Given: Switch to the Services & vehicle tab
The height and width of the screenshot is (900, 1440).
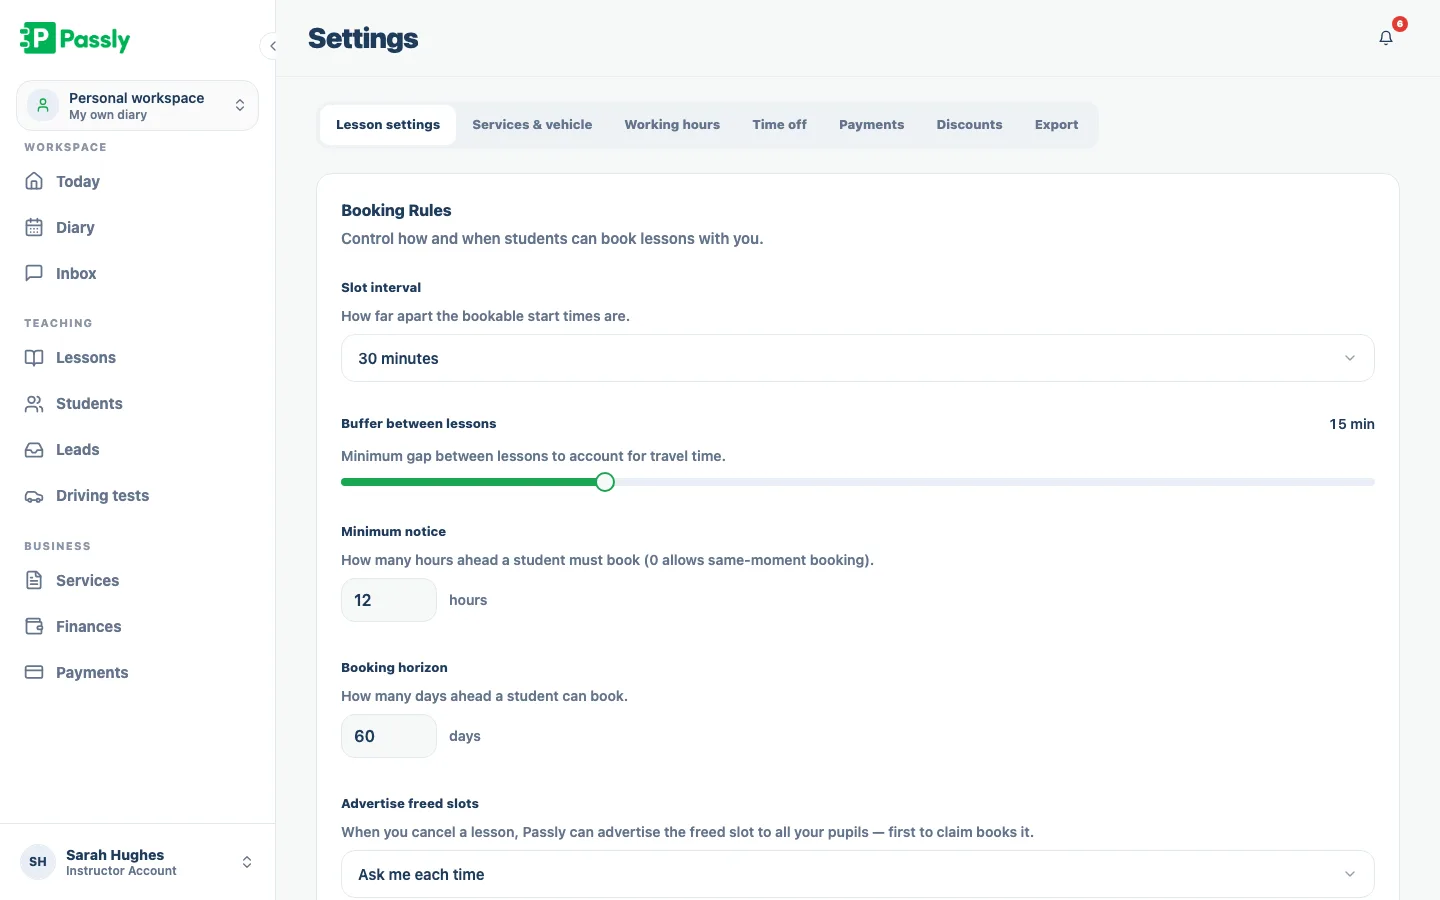Looking at the screenshot, I should 532,125.
